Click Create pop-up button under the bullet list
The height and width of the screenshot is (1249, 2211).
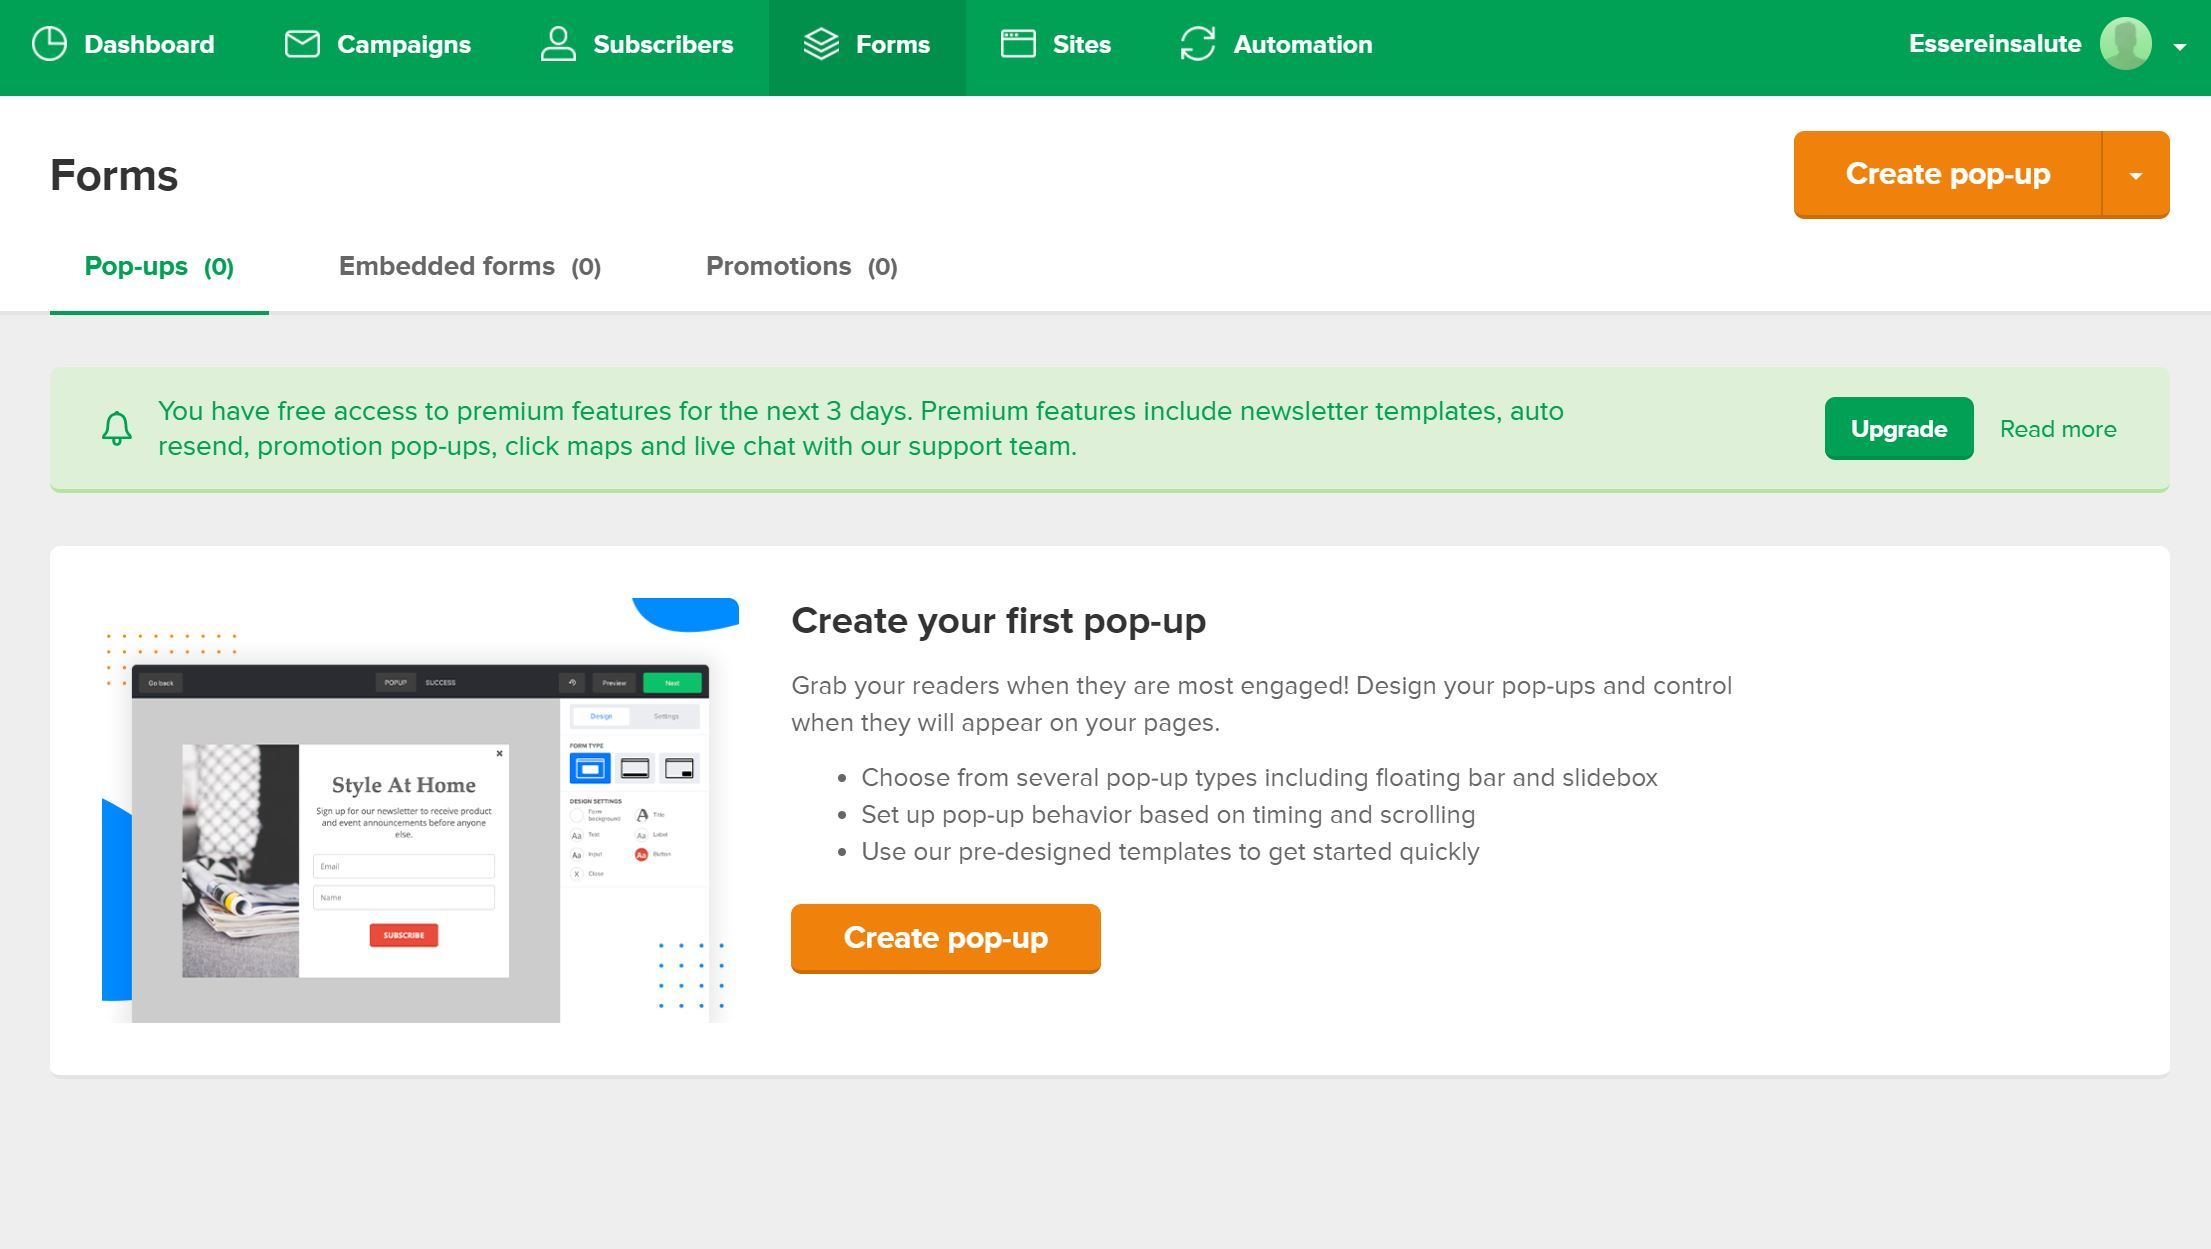[x=946, y=938]
